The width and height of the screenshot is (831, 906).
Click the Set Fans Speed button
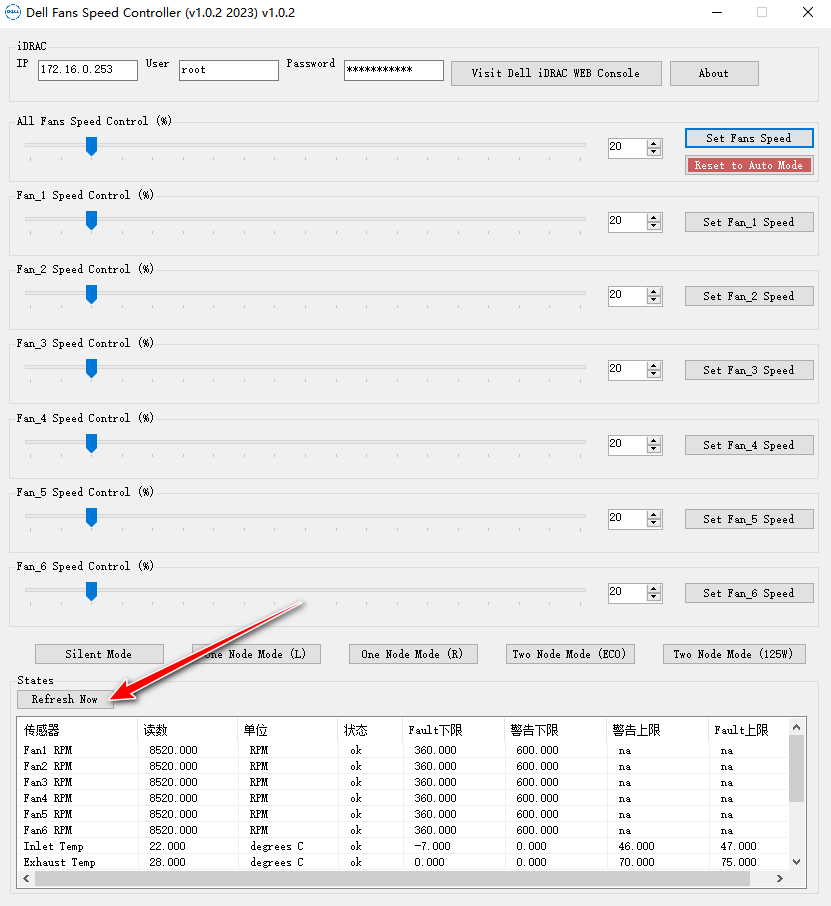click(749, 138)
